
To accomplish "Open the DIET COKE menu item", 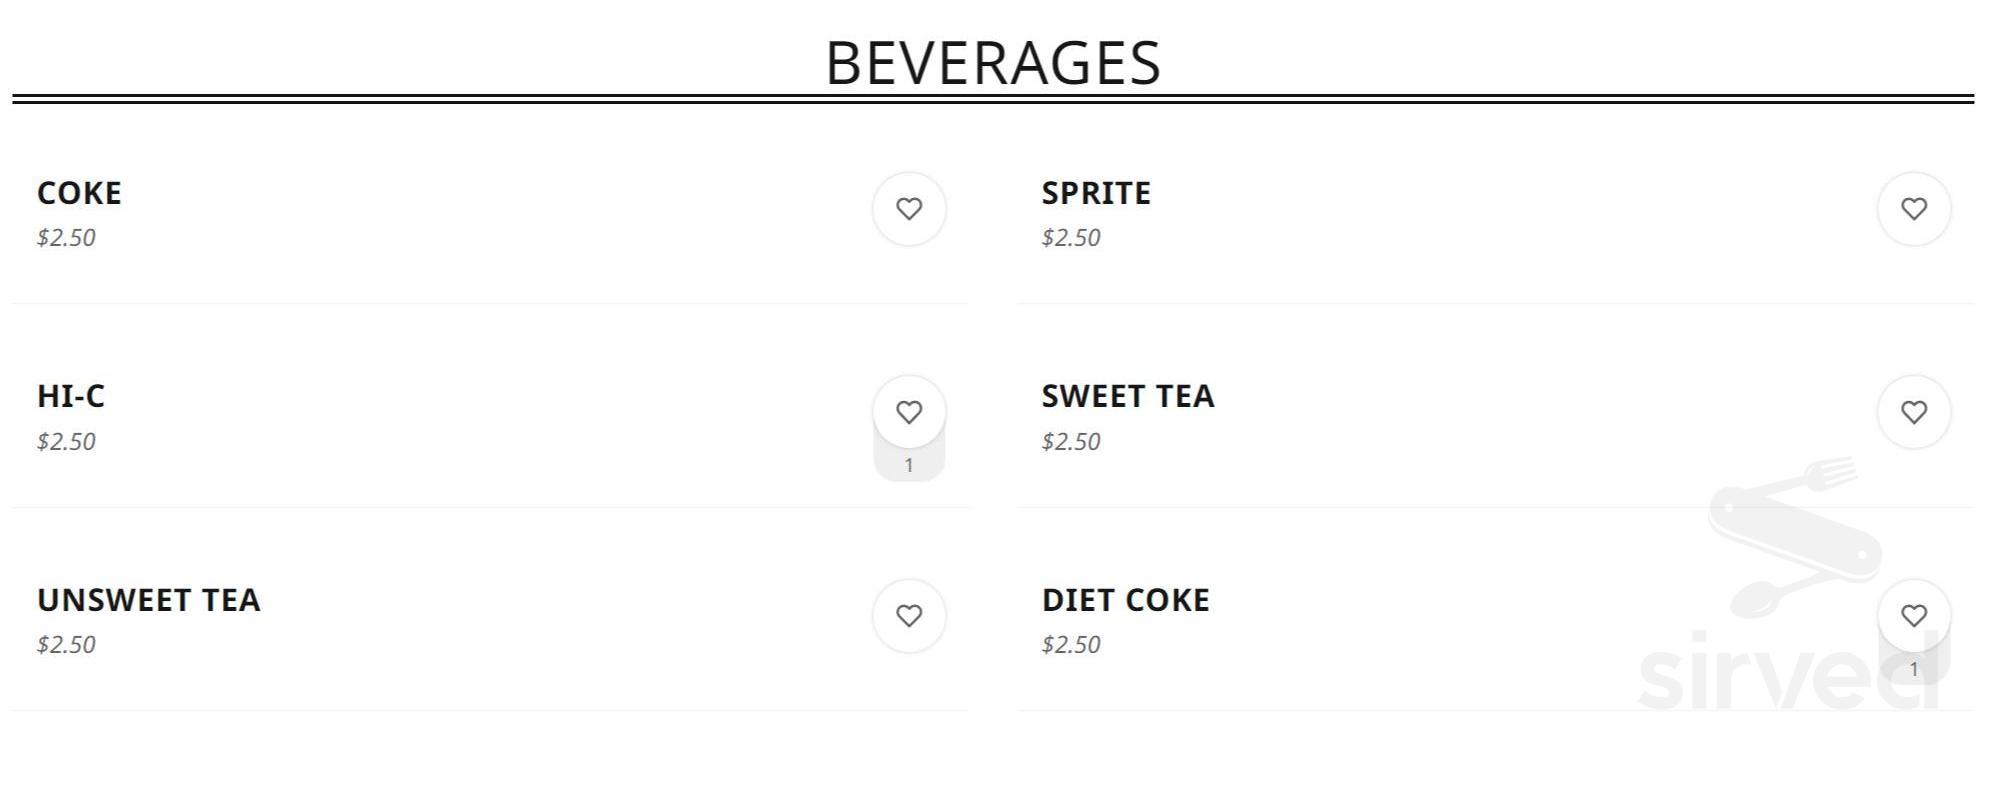I will (x=1125, y=600).
